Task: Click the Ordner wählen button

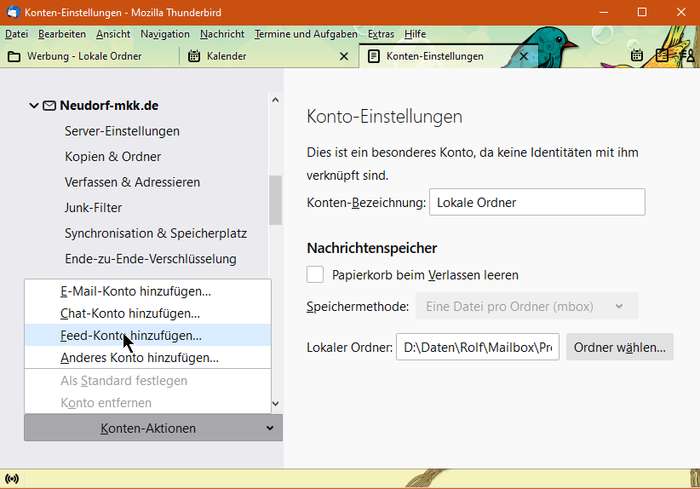Action: (620, 347)
